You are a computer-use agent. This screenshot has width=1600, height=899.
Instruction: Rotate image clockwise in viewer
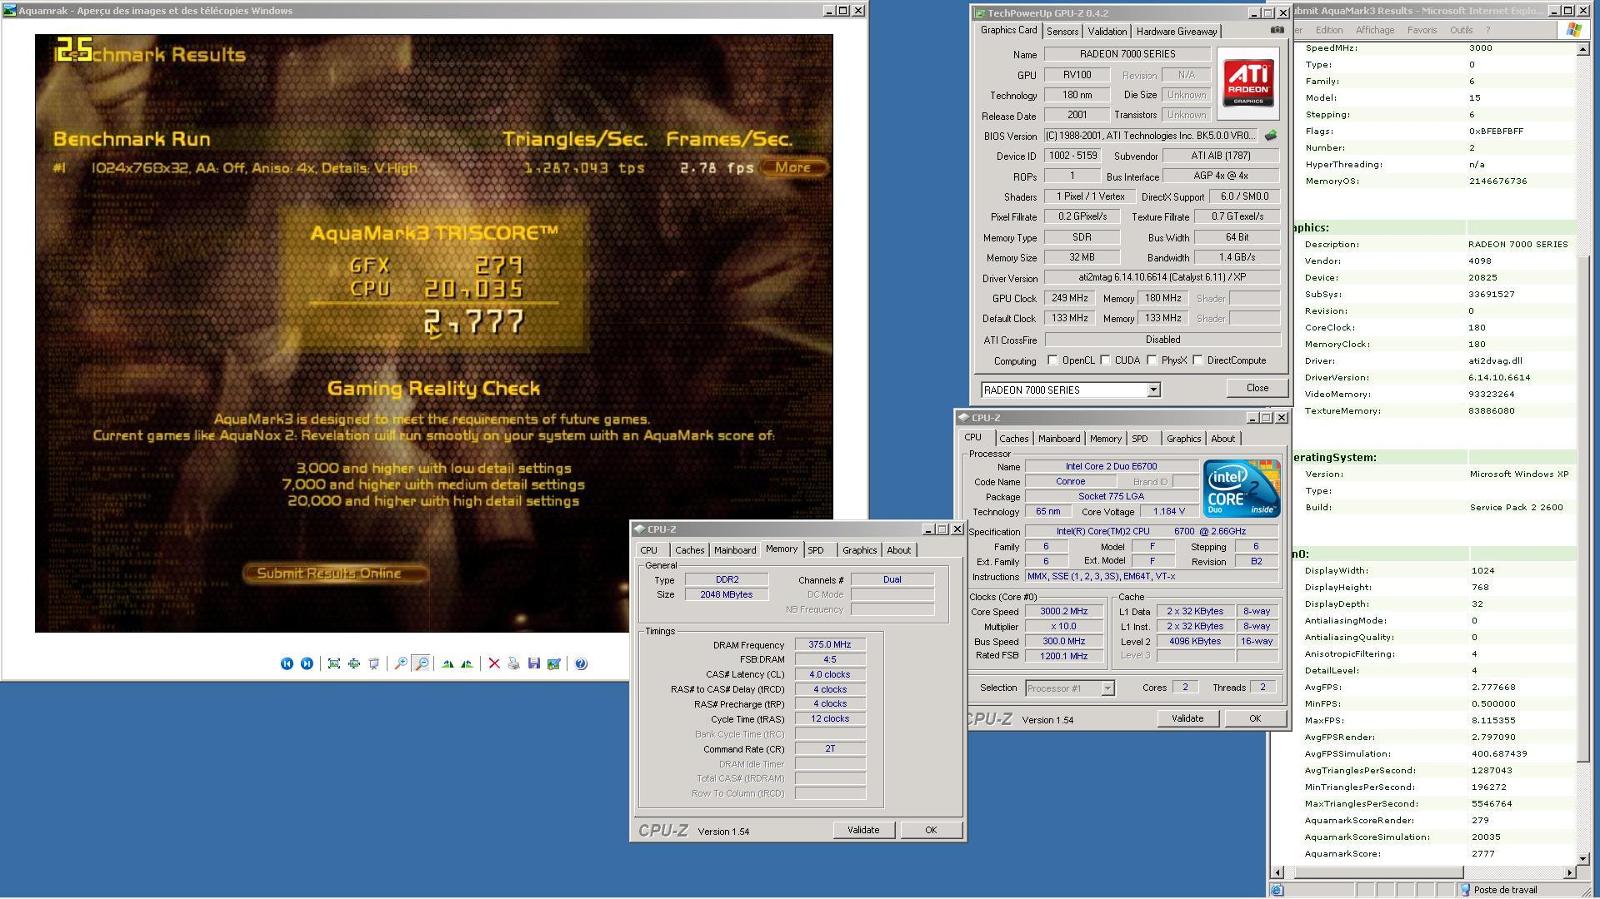(x=447, y=663)
